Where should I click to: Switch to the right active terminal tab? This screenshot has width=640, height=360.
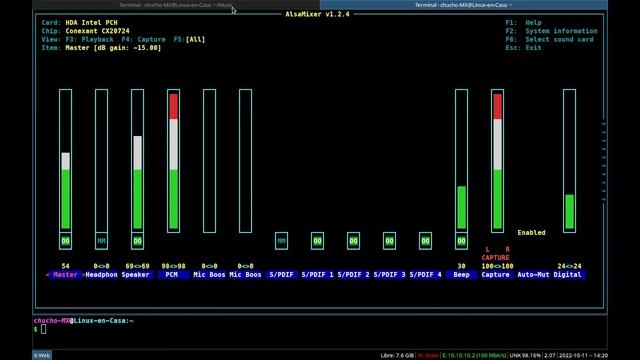(464, 5)
